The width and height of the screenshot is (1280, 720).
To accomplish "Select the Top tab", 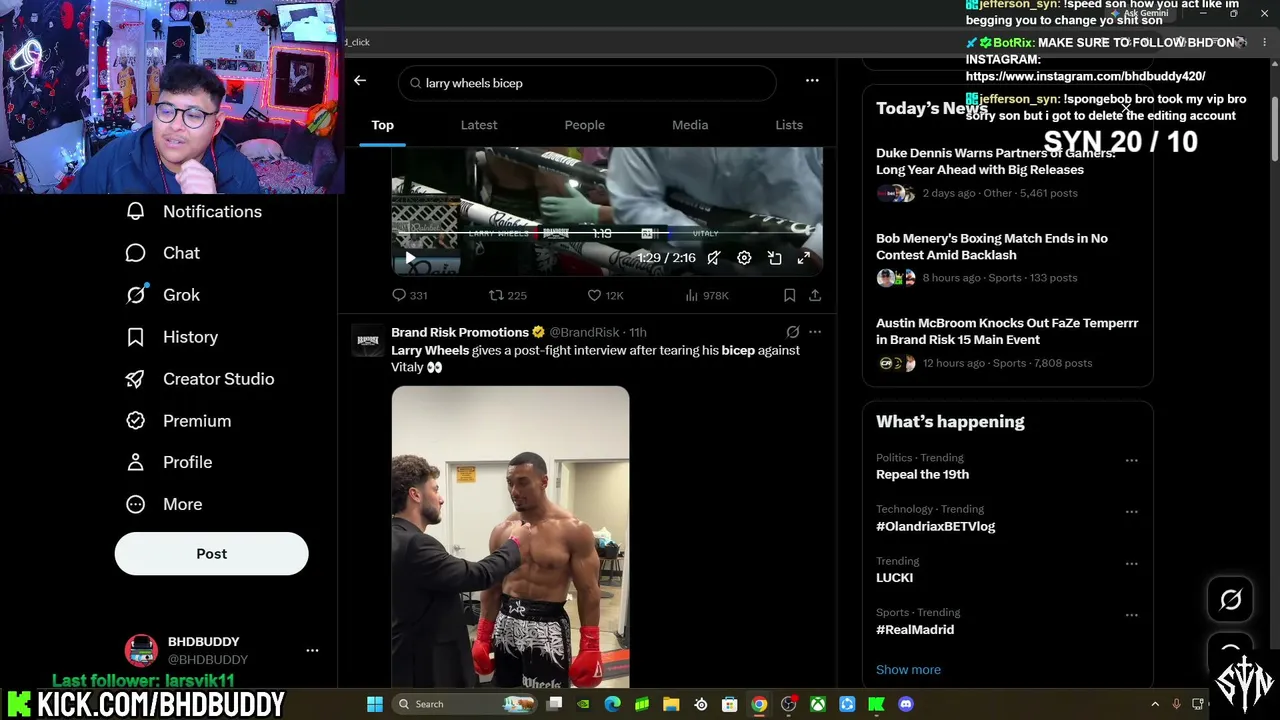I will point(383,125).
